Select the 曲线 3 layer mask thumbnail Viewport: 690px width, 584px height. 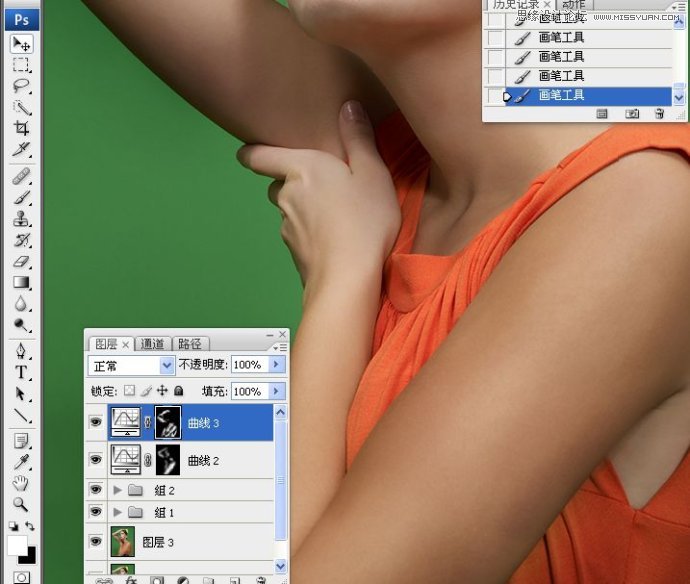168,422
